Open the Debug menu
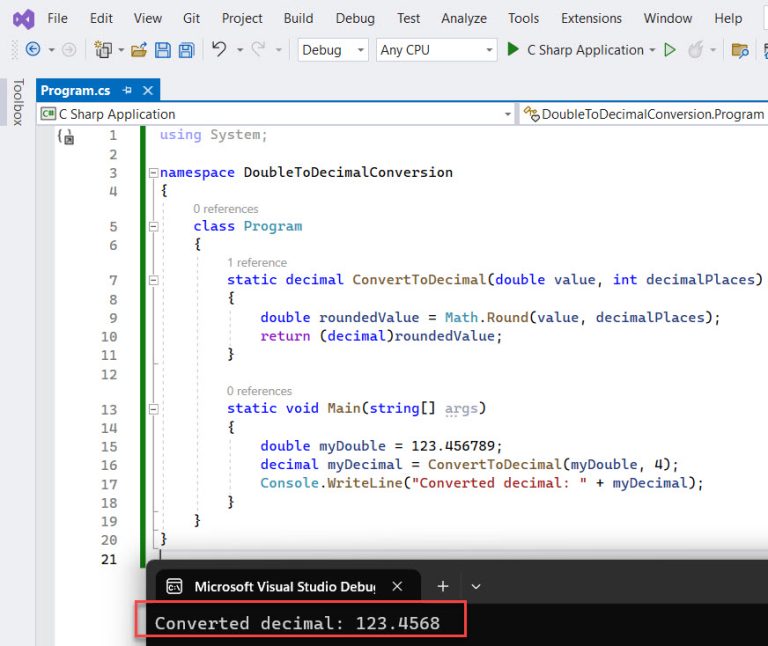This screenshot has height=646, width=768. [355, 19]
